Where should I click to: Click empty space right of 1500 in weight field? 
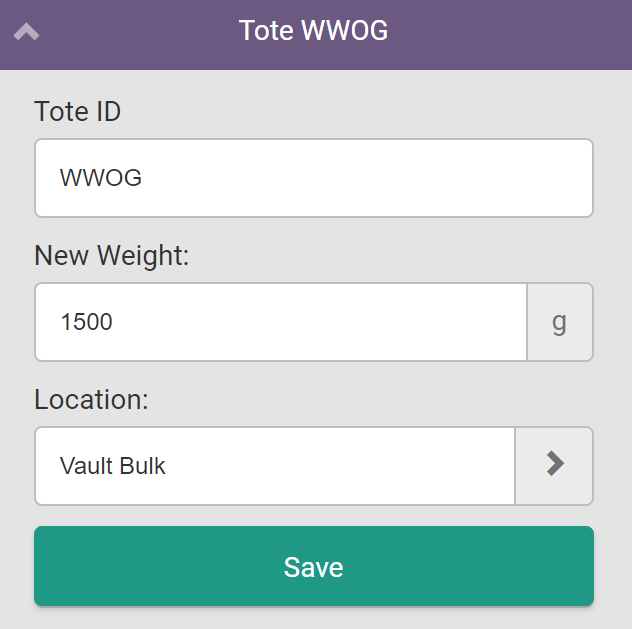pyautogui.click(x=330, y=322)
